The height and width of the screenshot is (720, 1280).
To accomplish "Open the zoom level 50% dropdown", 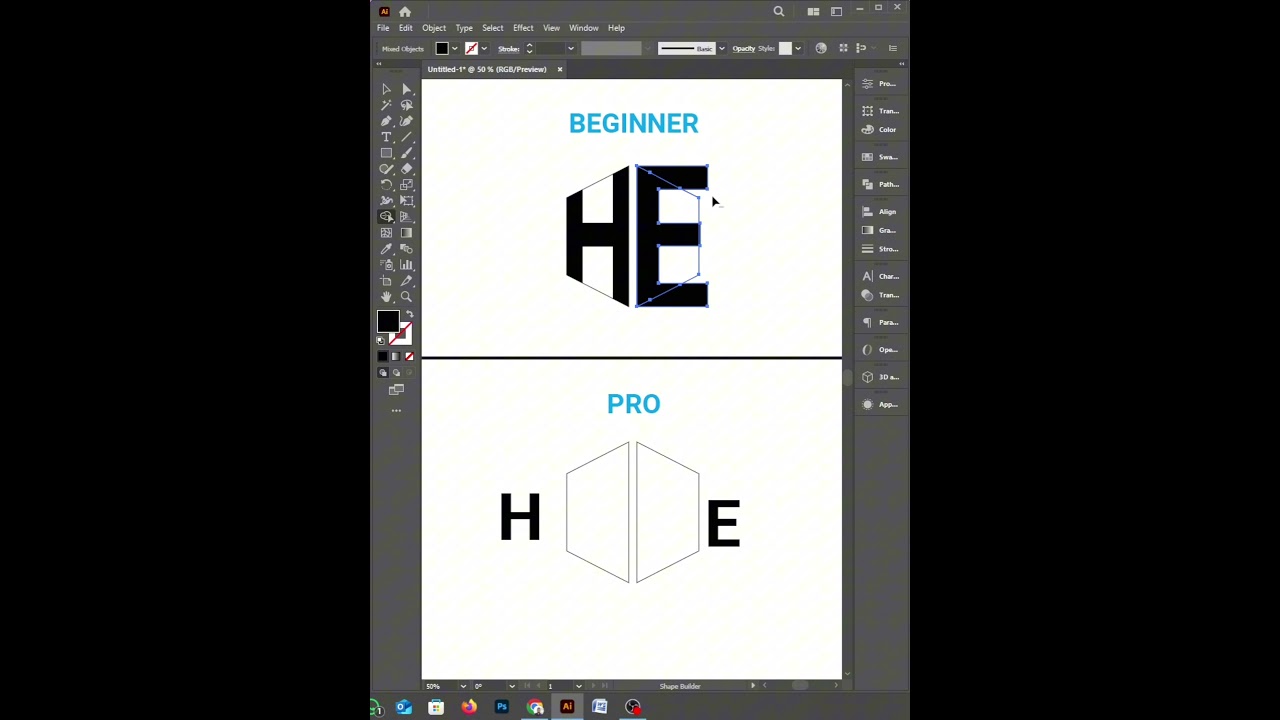I will tap(462, 686).
